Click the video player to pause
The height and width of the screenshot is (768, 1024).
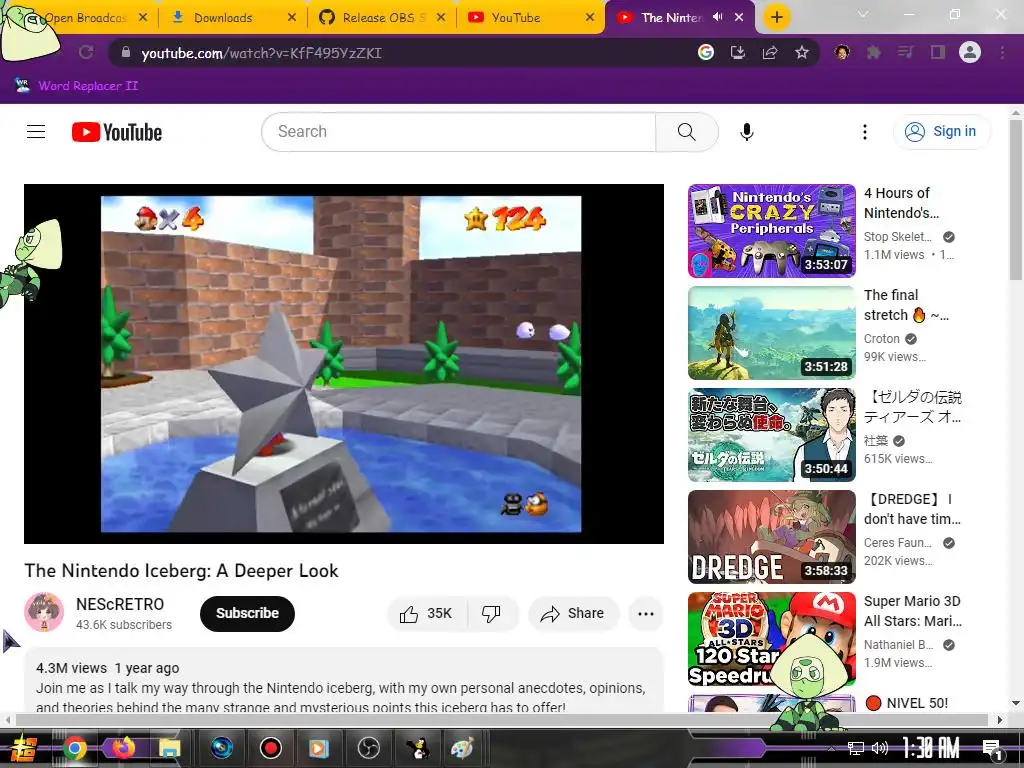344,364
